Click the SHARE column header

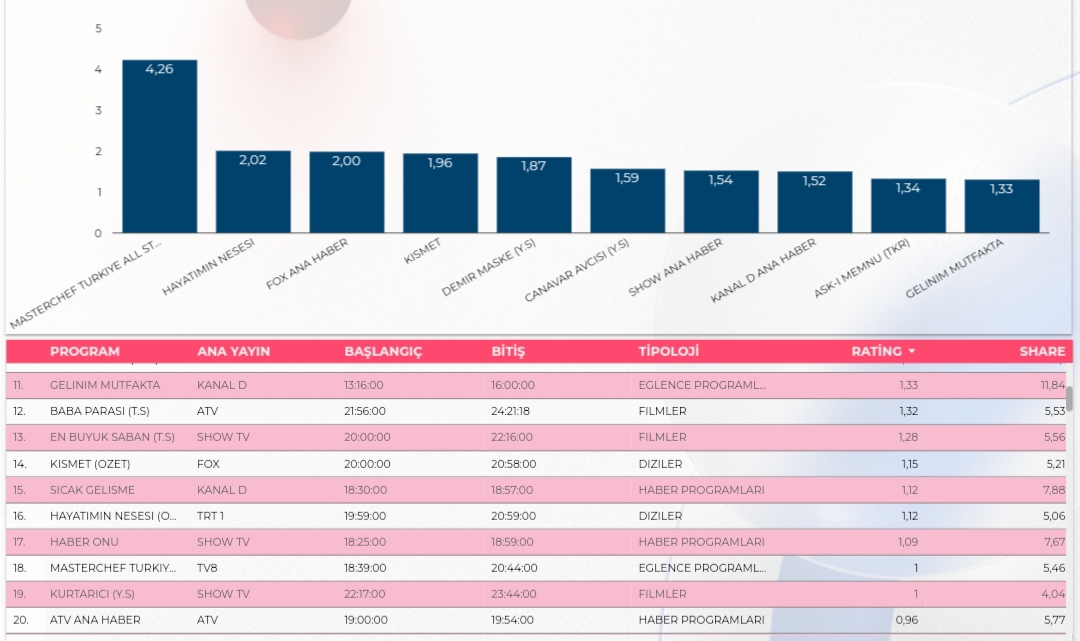point(1042,352)
